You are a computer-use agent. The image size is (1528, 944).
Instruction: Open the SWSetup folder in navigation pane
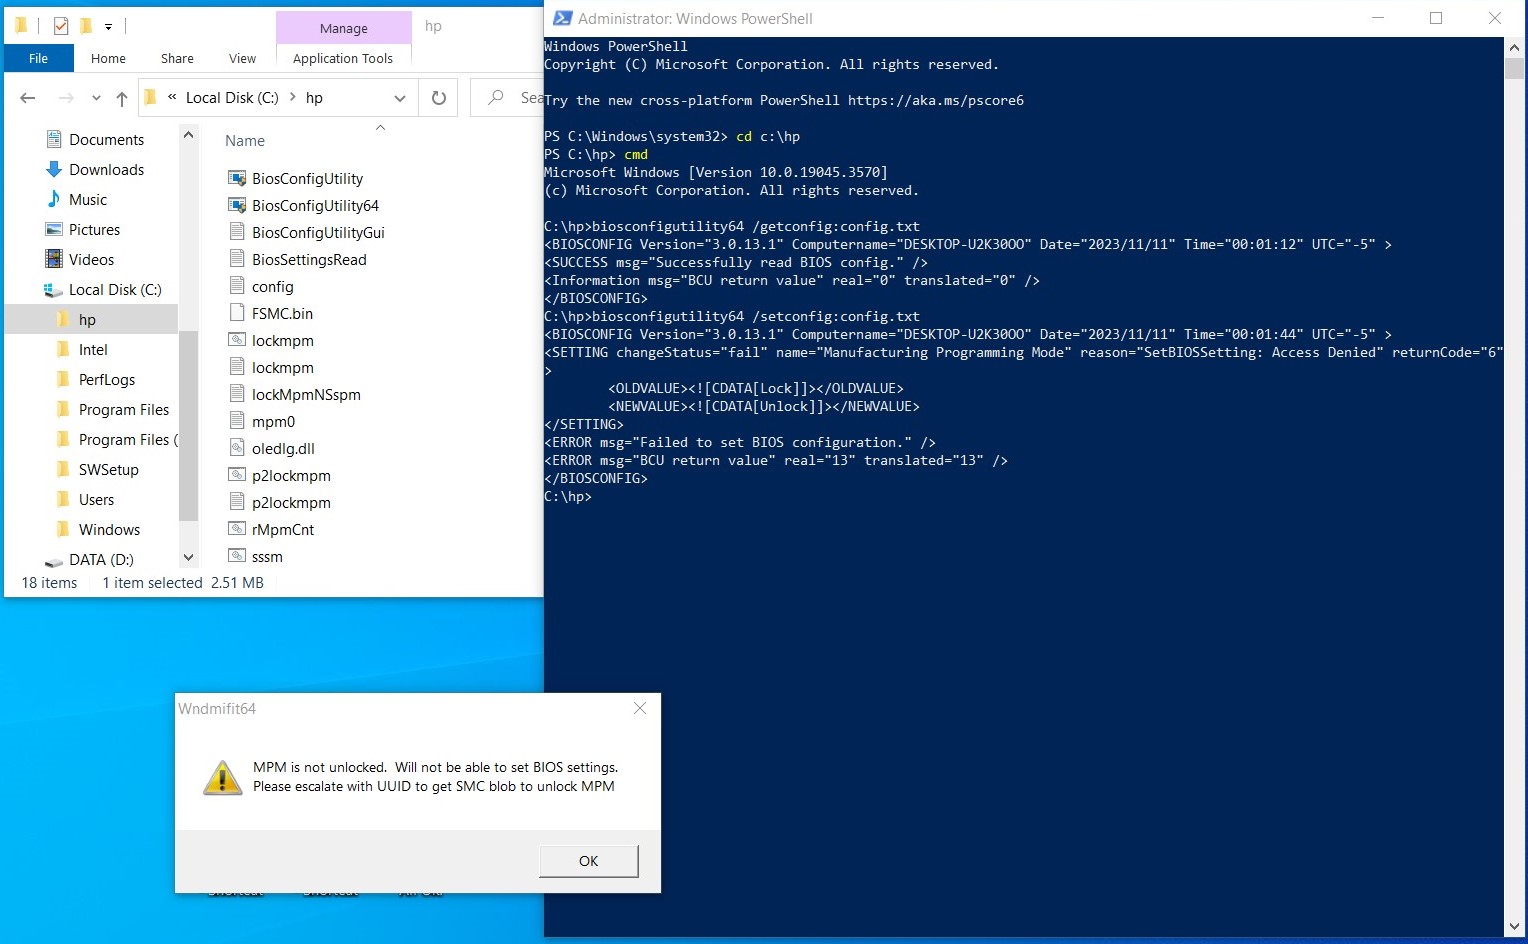109,470
